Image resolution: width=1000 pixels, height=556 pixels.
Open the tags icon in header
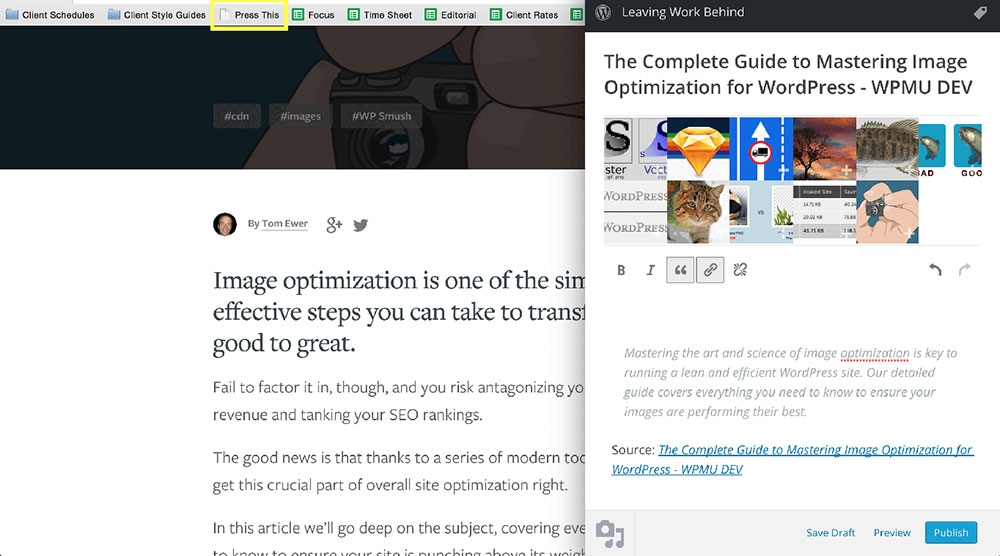pos(980,13)
